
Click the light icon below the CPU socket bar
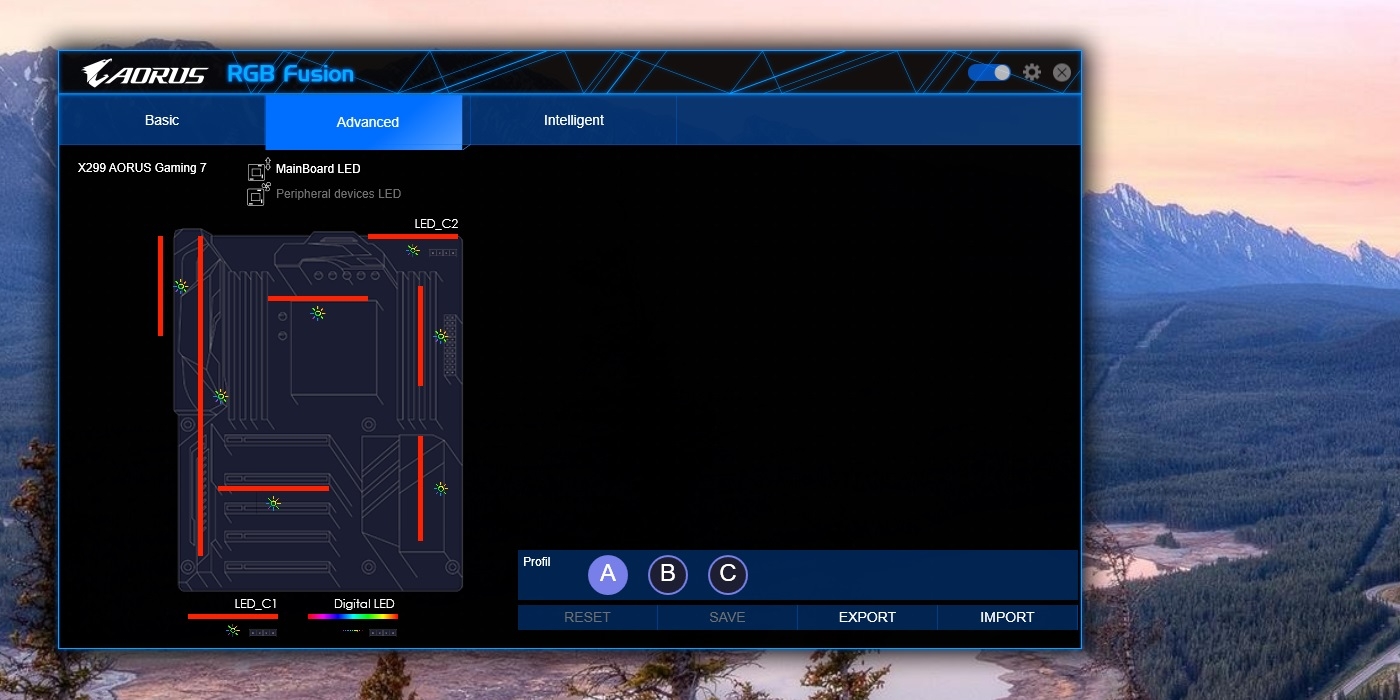318,313
